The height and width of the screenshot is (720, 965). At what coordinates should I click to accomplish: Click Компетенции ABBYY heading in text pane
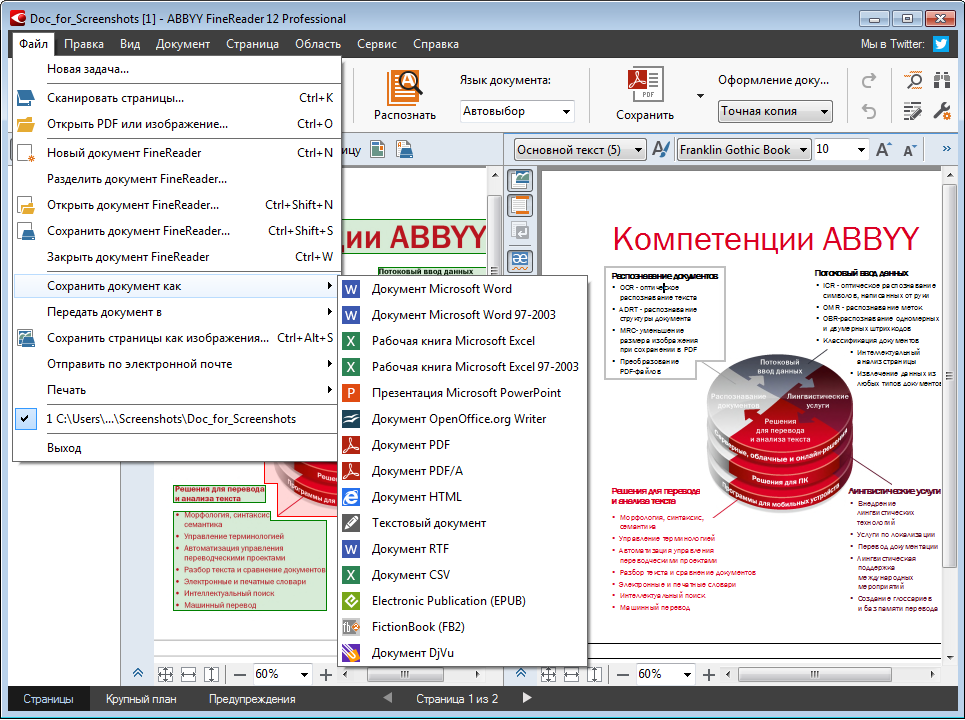pyautogui.click(x=766, y=239)
